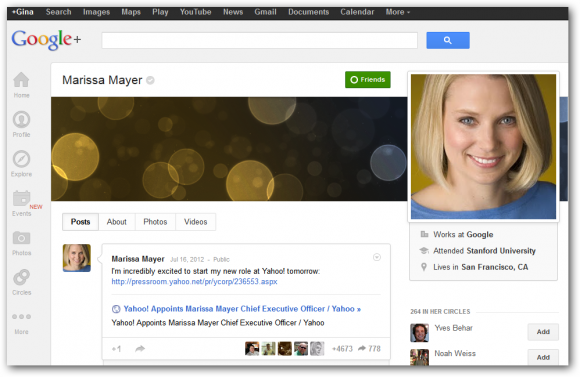580x377 pixels.
Task: Click the golden bokeh cover photo
Action: click(229, 149)
